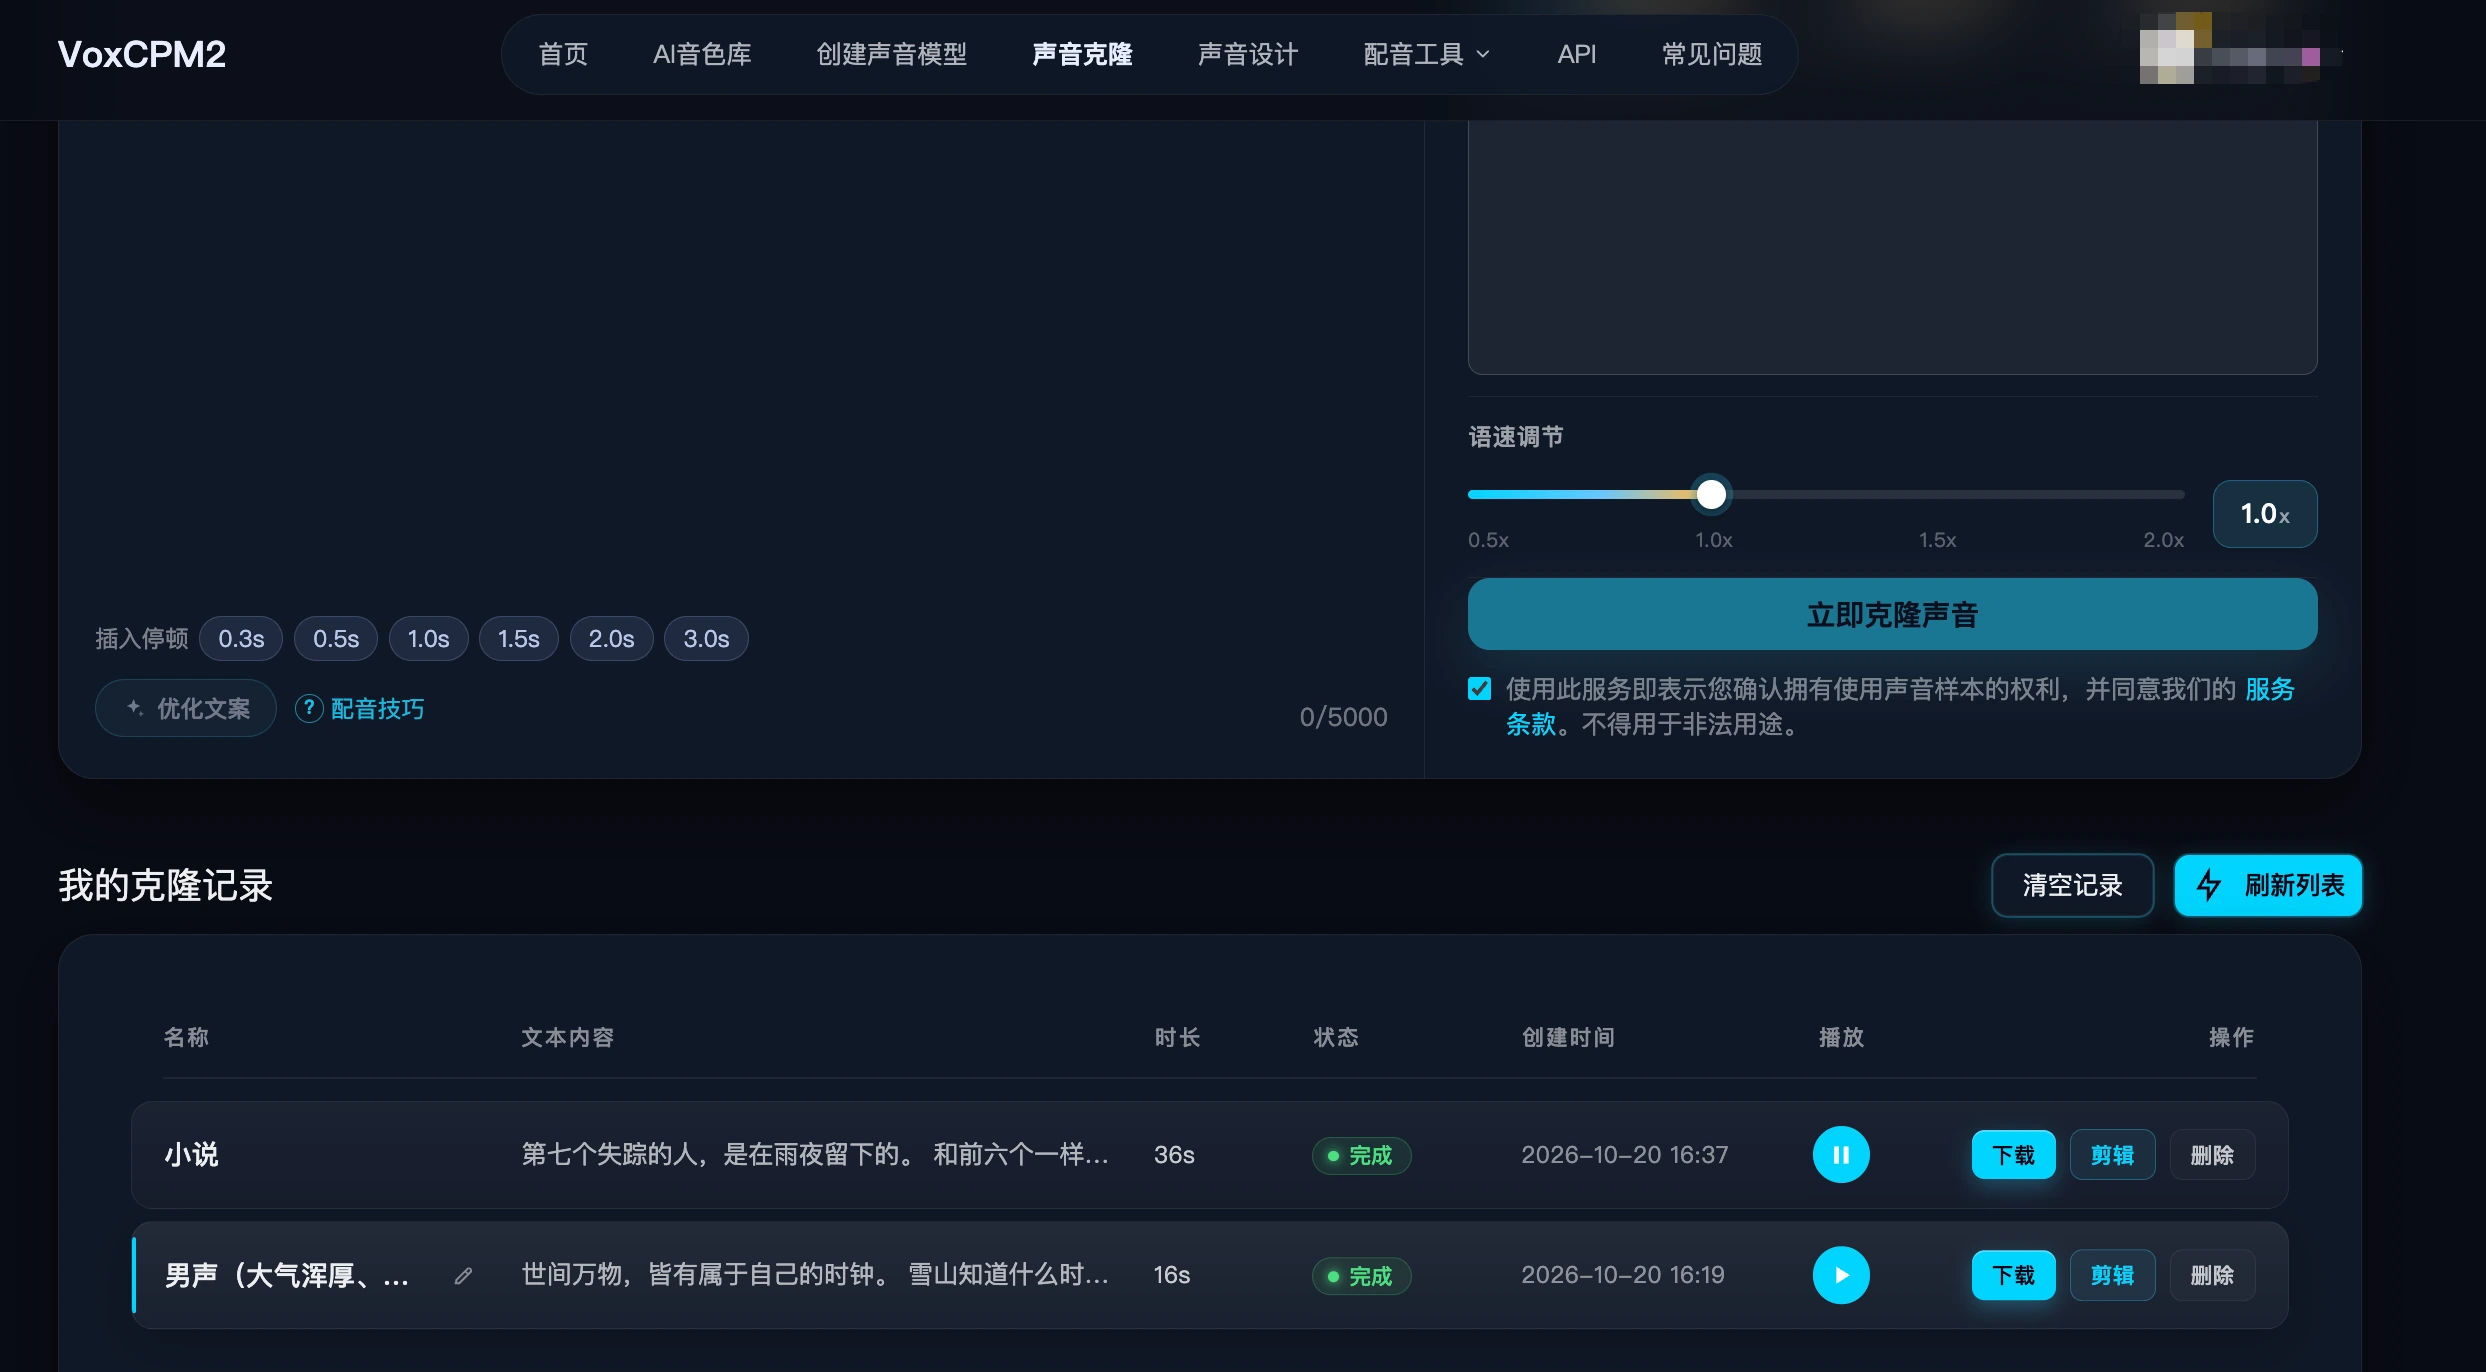This screenshot has height=1372, width=2486.
Task: Pause playback of the 小说 record
Action: click(1841, 1155)
